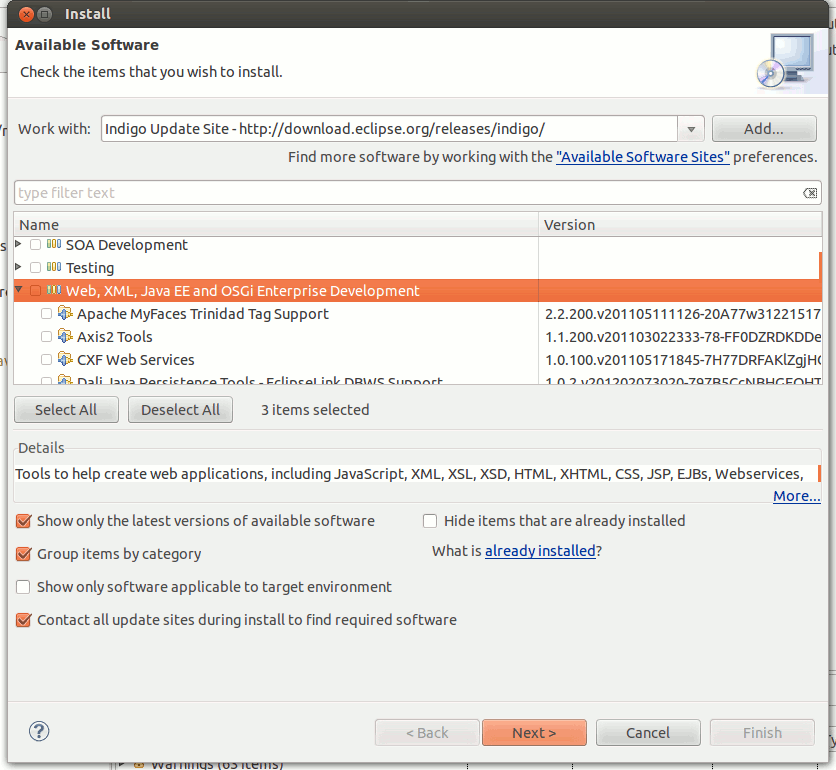Open help via question mark icon
Screen dimensions: 836x770
[39, 731]
